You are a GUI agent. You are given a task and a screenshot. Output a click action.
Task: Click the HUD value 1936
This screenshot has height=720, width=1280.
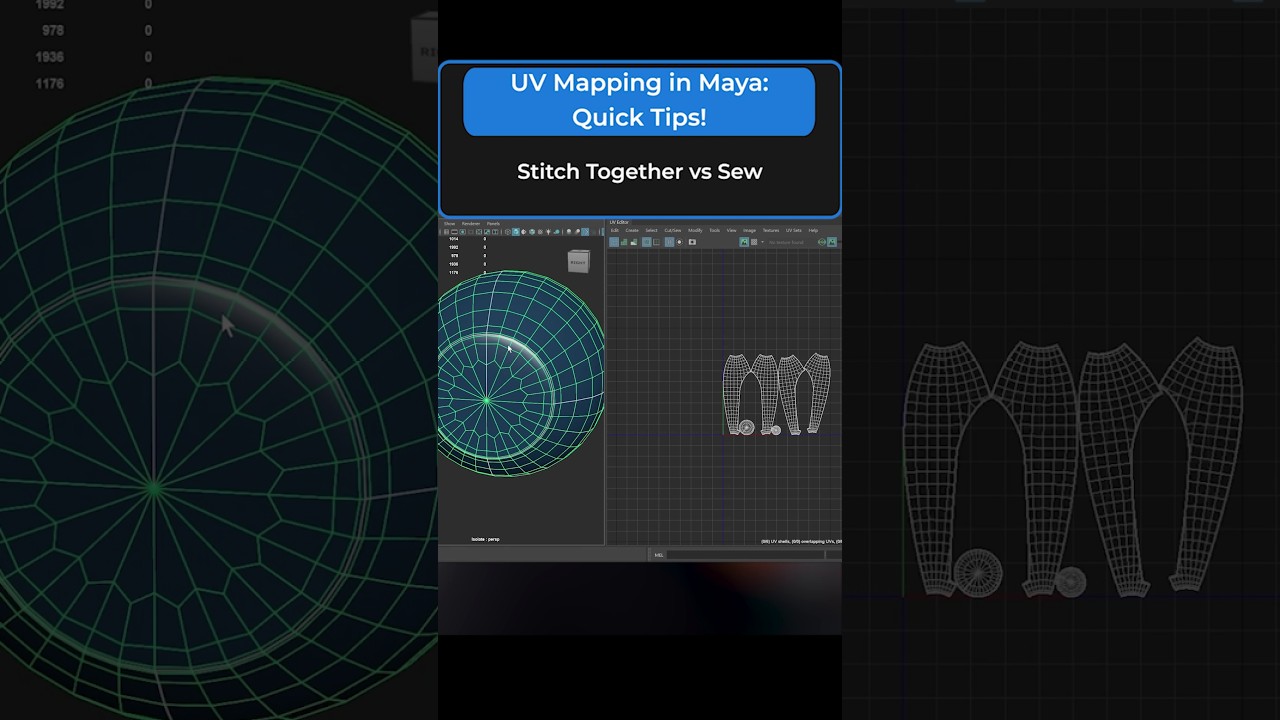[x=453, y=264]
